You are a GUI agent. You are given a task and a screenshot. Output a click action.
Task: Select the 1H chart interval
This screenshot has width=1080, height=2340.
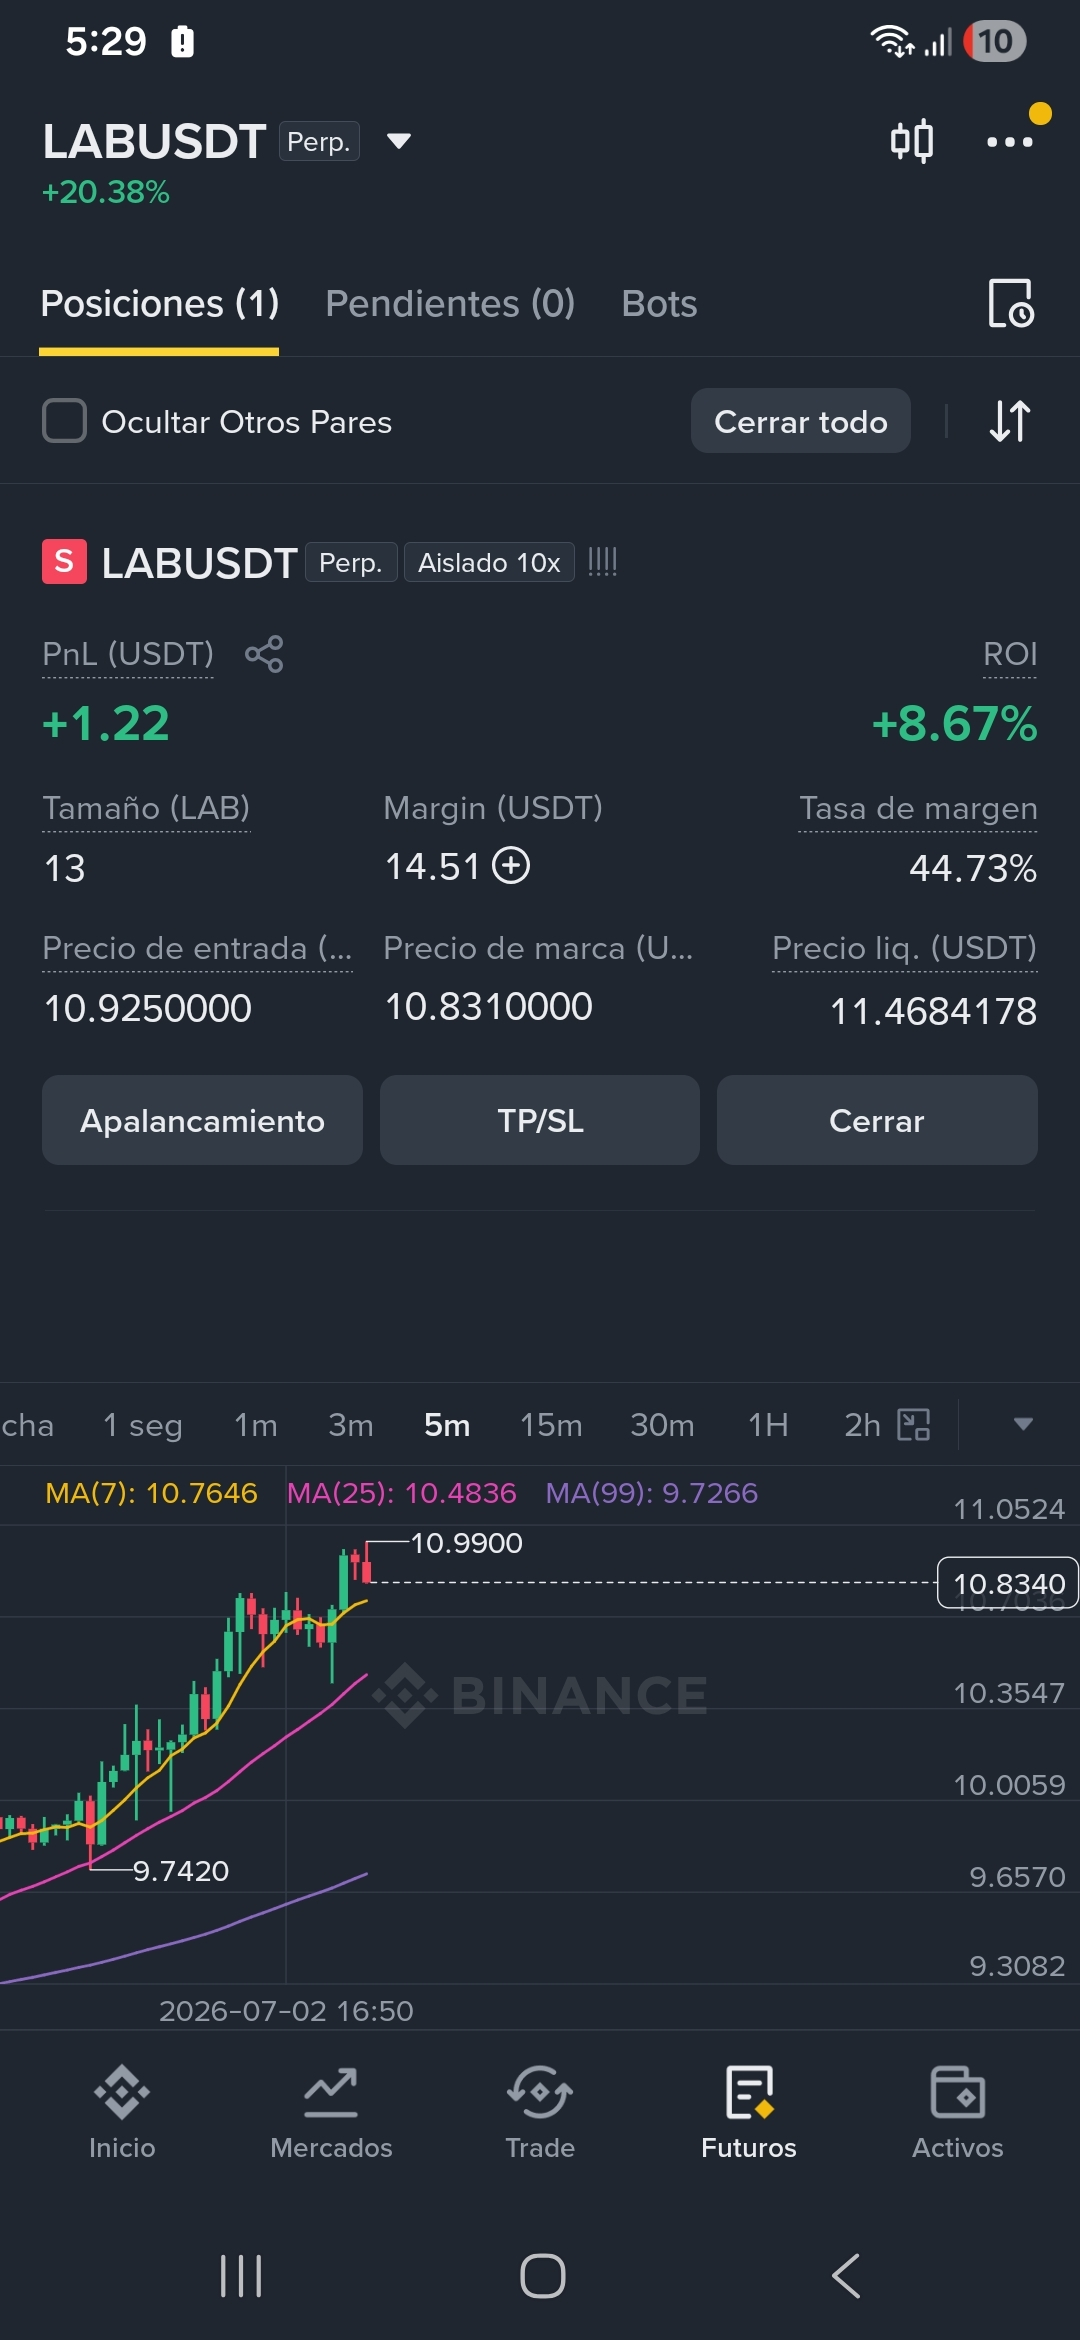point(768,1425)
